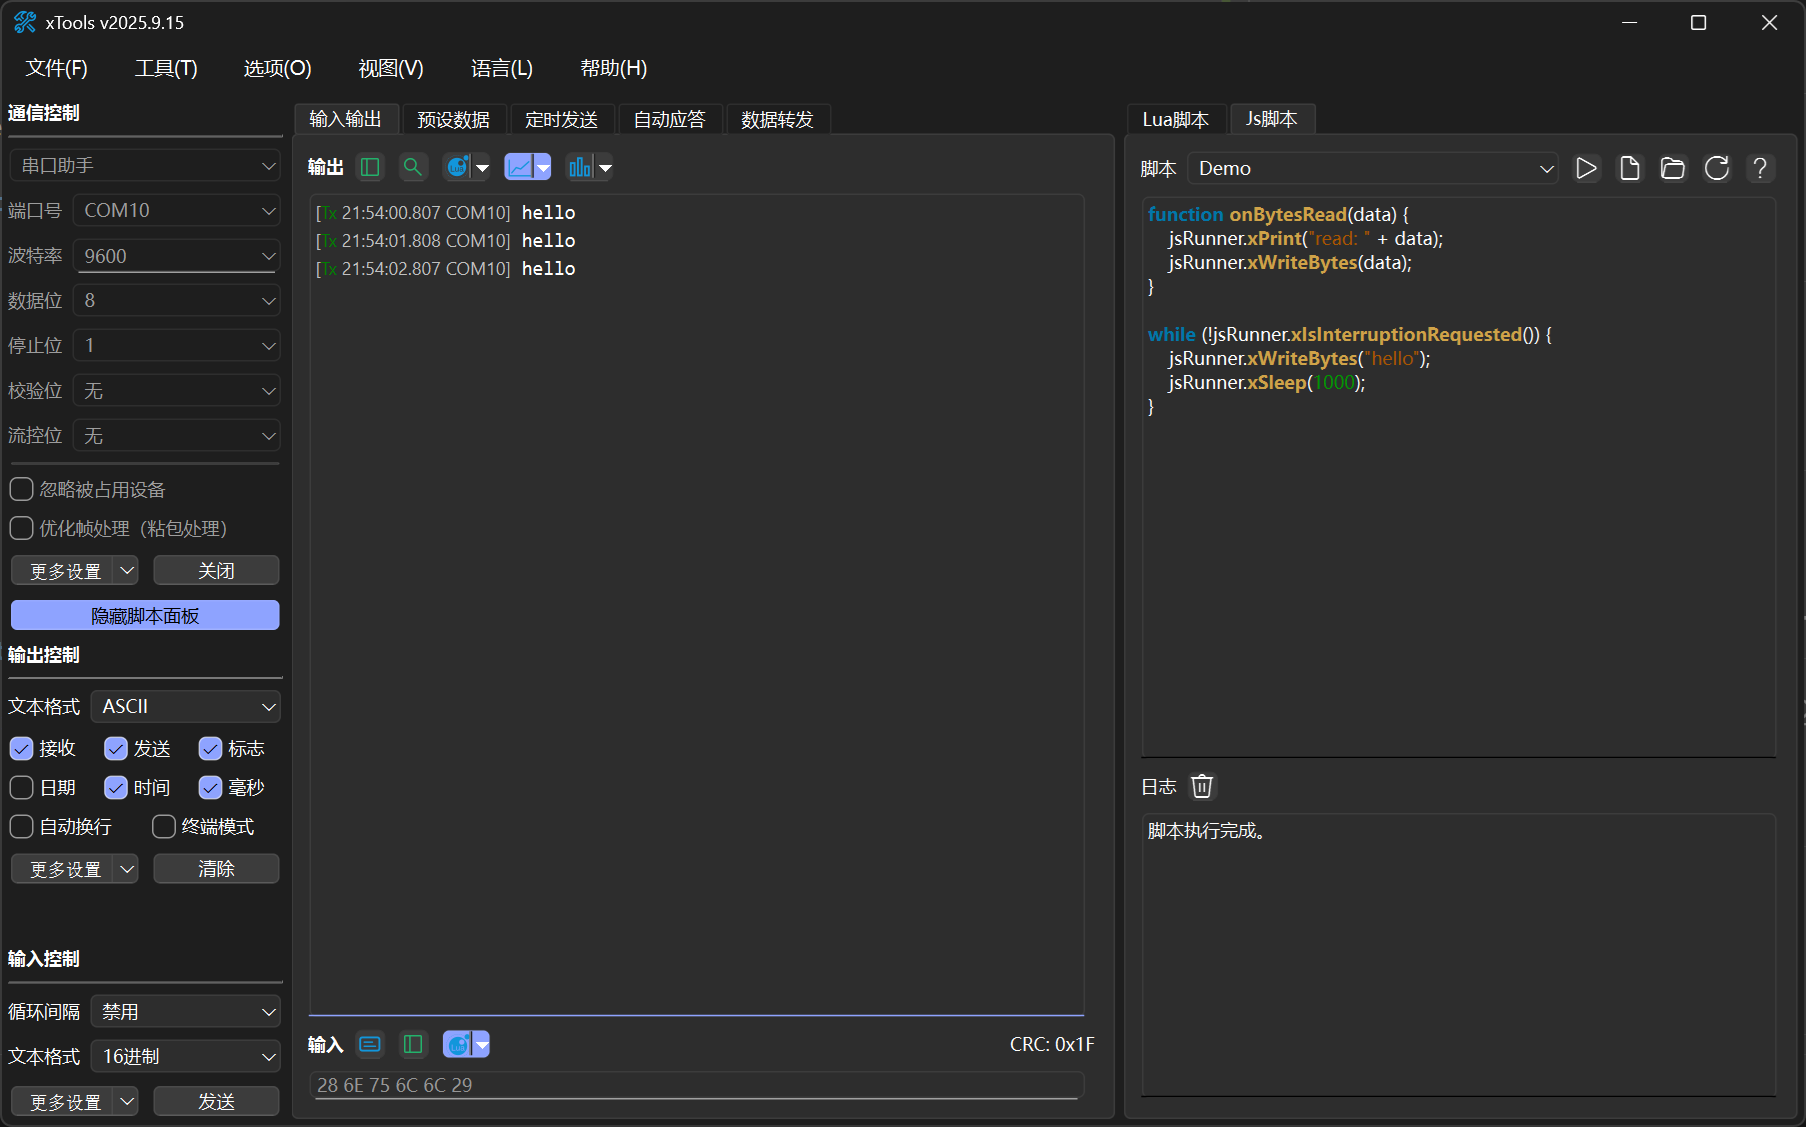The image size is (1806, 1127).
Task: Uncheck the 毫秒 checkbox
Action: [x=210, y=787]
